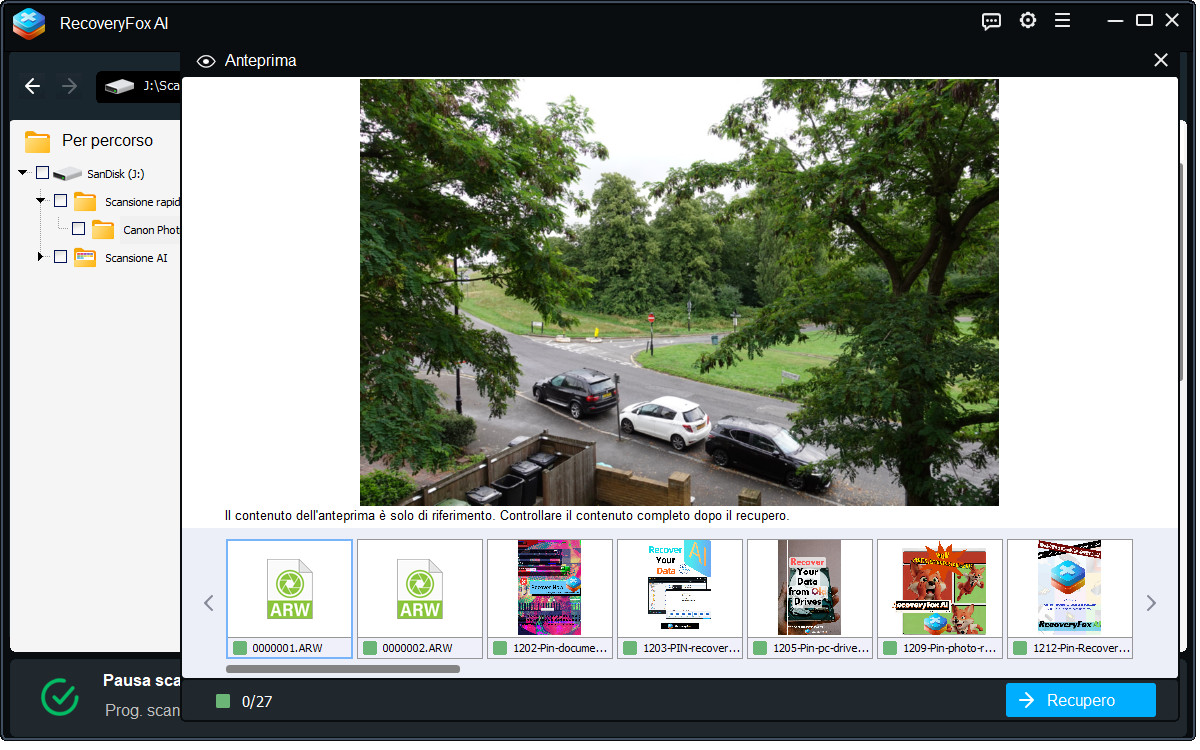Select the Per percorso view tab
The image size is (1200, 750).
107,141
